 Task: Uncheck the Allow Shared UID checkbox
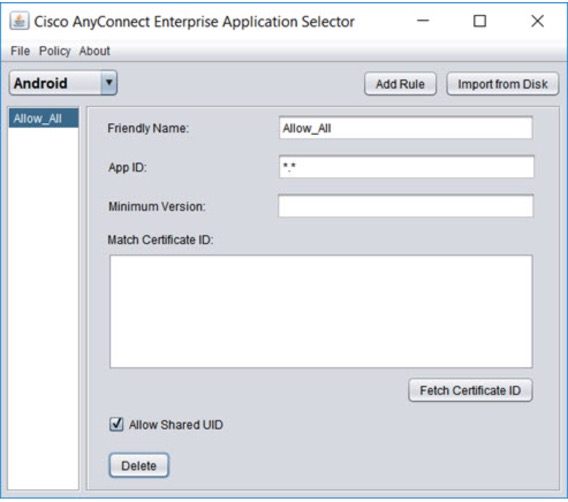click(x=116, y=424)
